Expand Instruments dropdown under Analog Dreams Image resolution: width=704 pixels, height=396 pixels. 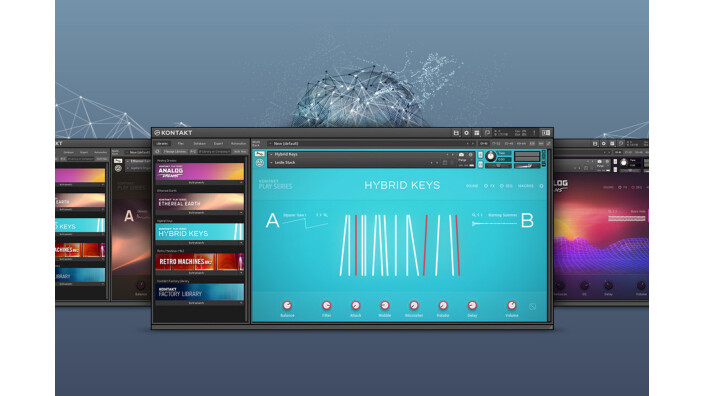coord(199,183)
